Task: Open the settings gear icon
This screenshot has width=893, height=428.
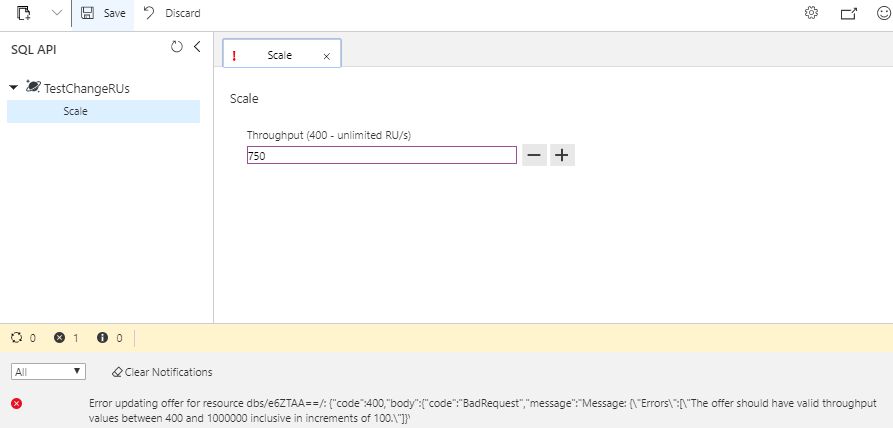Action: [x=812, y=13]
